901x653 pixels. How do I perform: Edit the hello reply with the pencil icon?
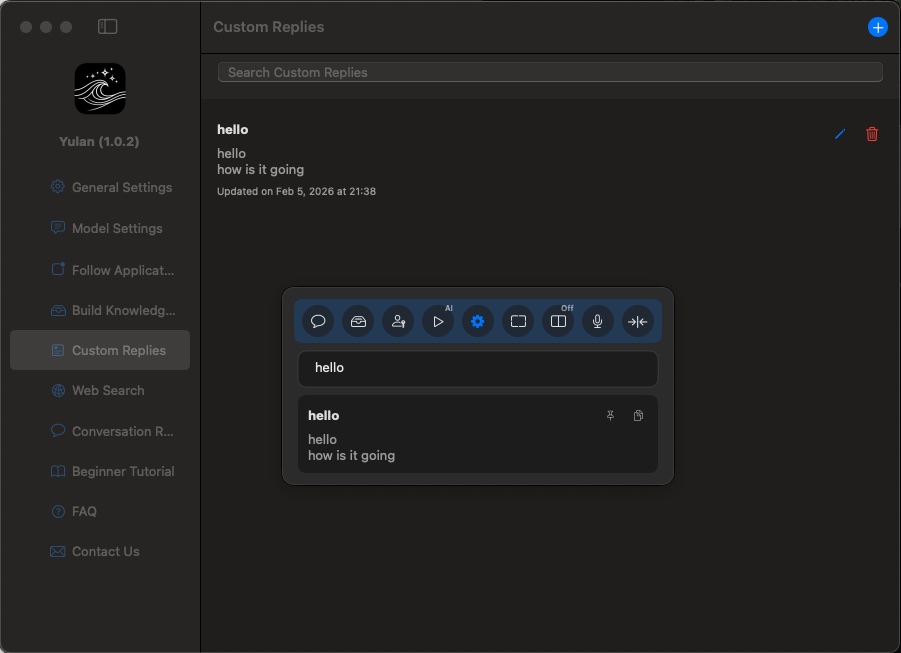coord(840,133)
